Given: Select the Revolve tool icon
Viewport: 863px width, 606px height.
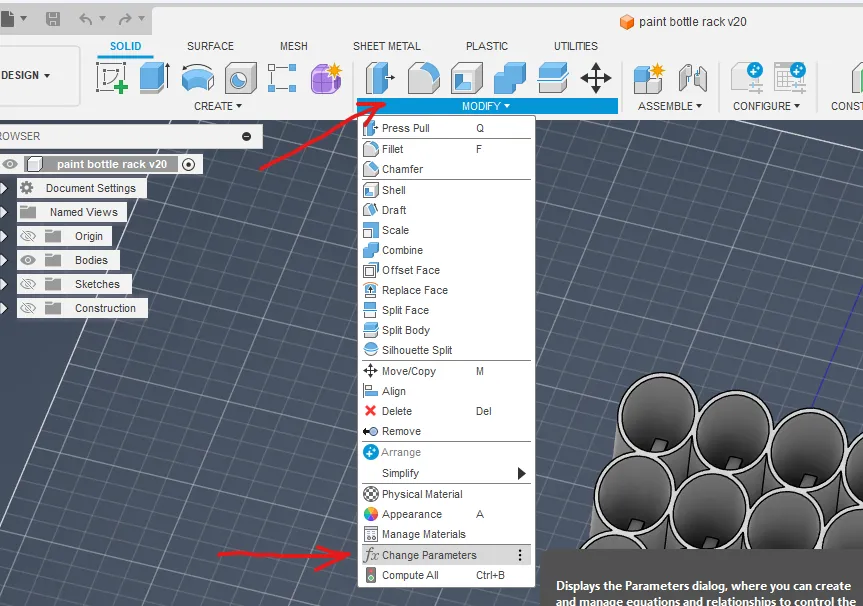Looking at the screenshot, I should click(198, 77).
